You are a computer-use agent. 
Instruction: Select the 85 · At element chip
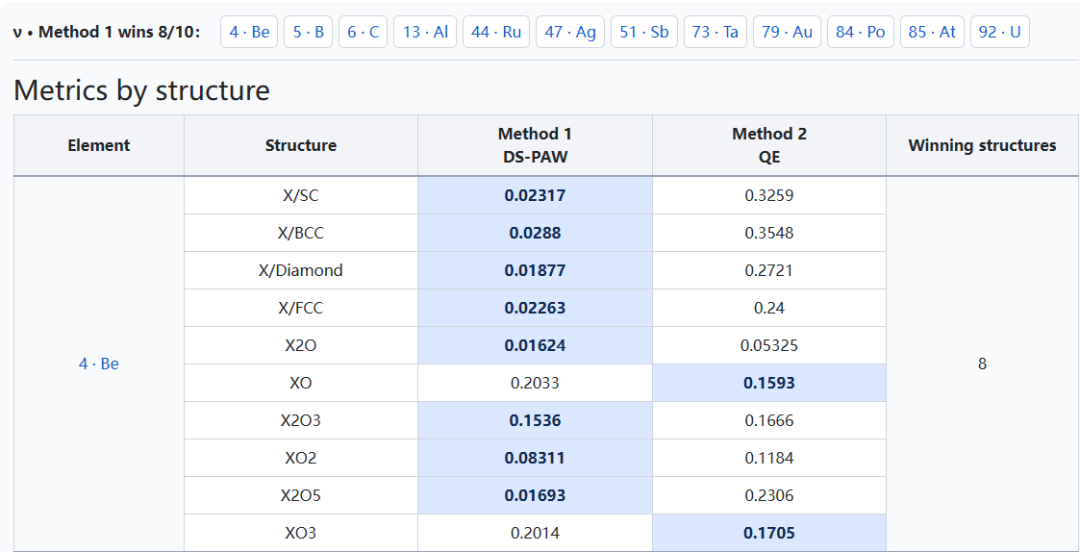click(x=932, y=32)
